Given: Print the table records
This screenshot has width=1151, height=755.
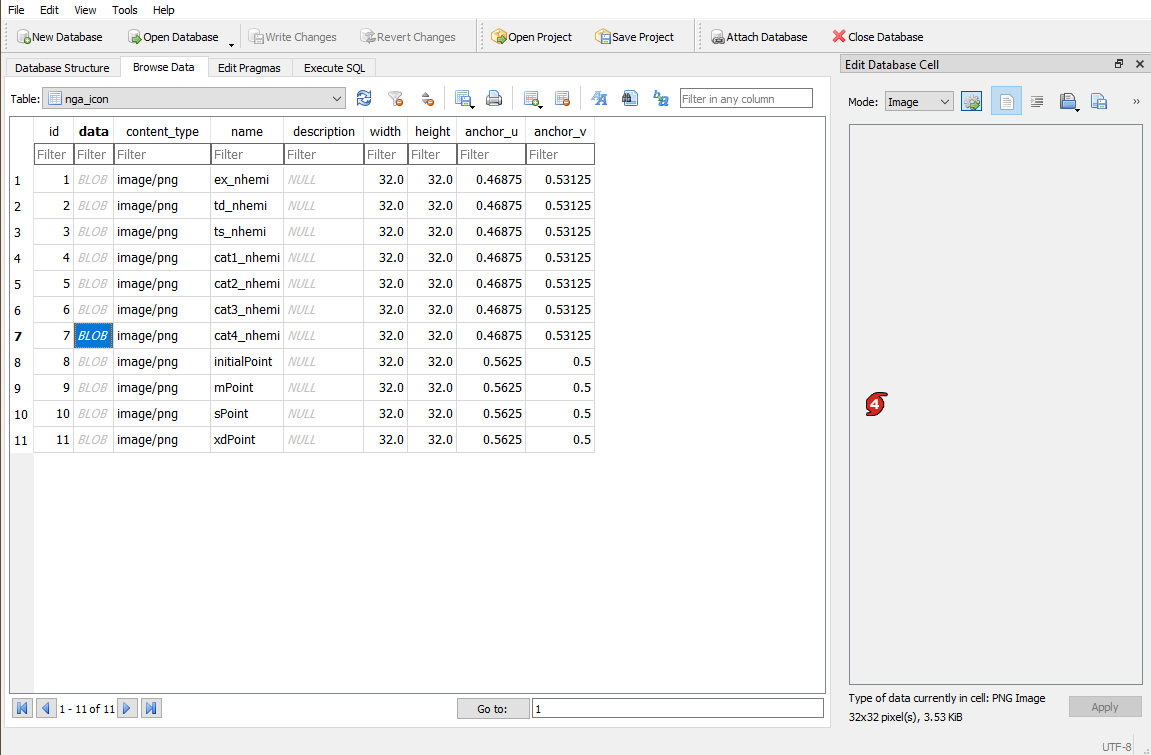Looking at the screenshot, I should (494, 98).
